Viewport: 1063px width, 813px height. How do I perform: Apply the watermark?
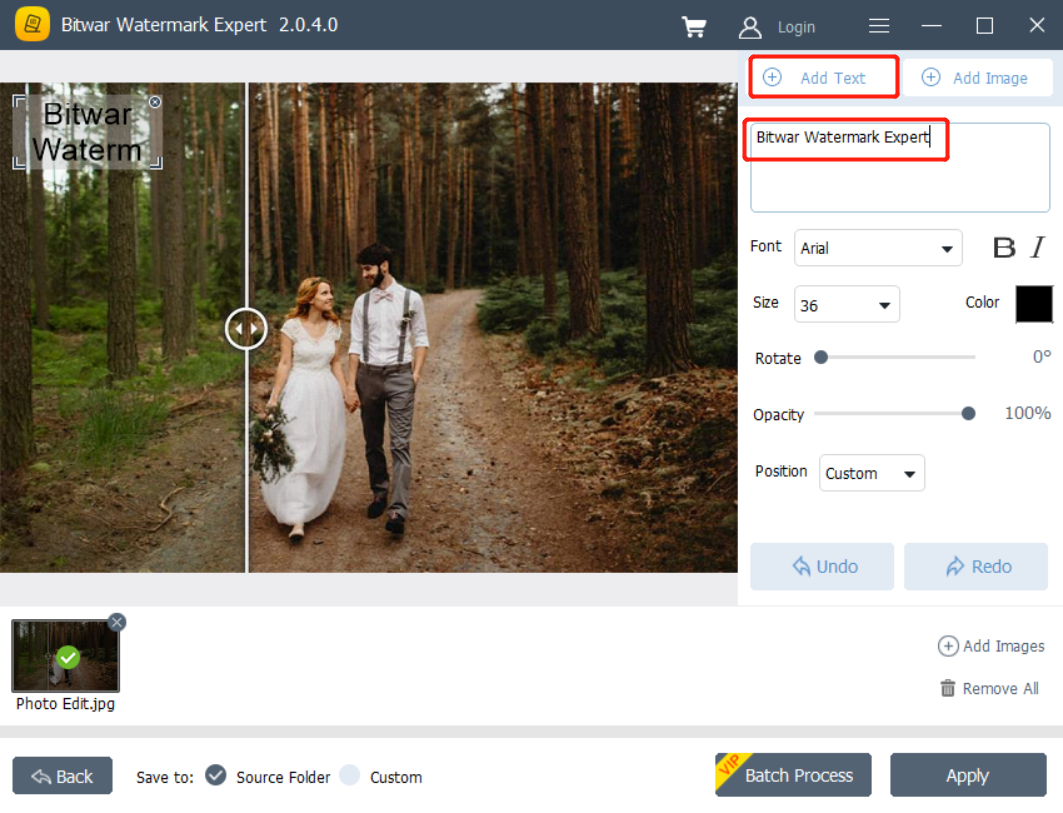(968, 775)
